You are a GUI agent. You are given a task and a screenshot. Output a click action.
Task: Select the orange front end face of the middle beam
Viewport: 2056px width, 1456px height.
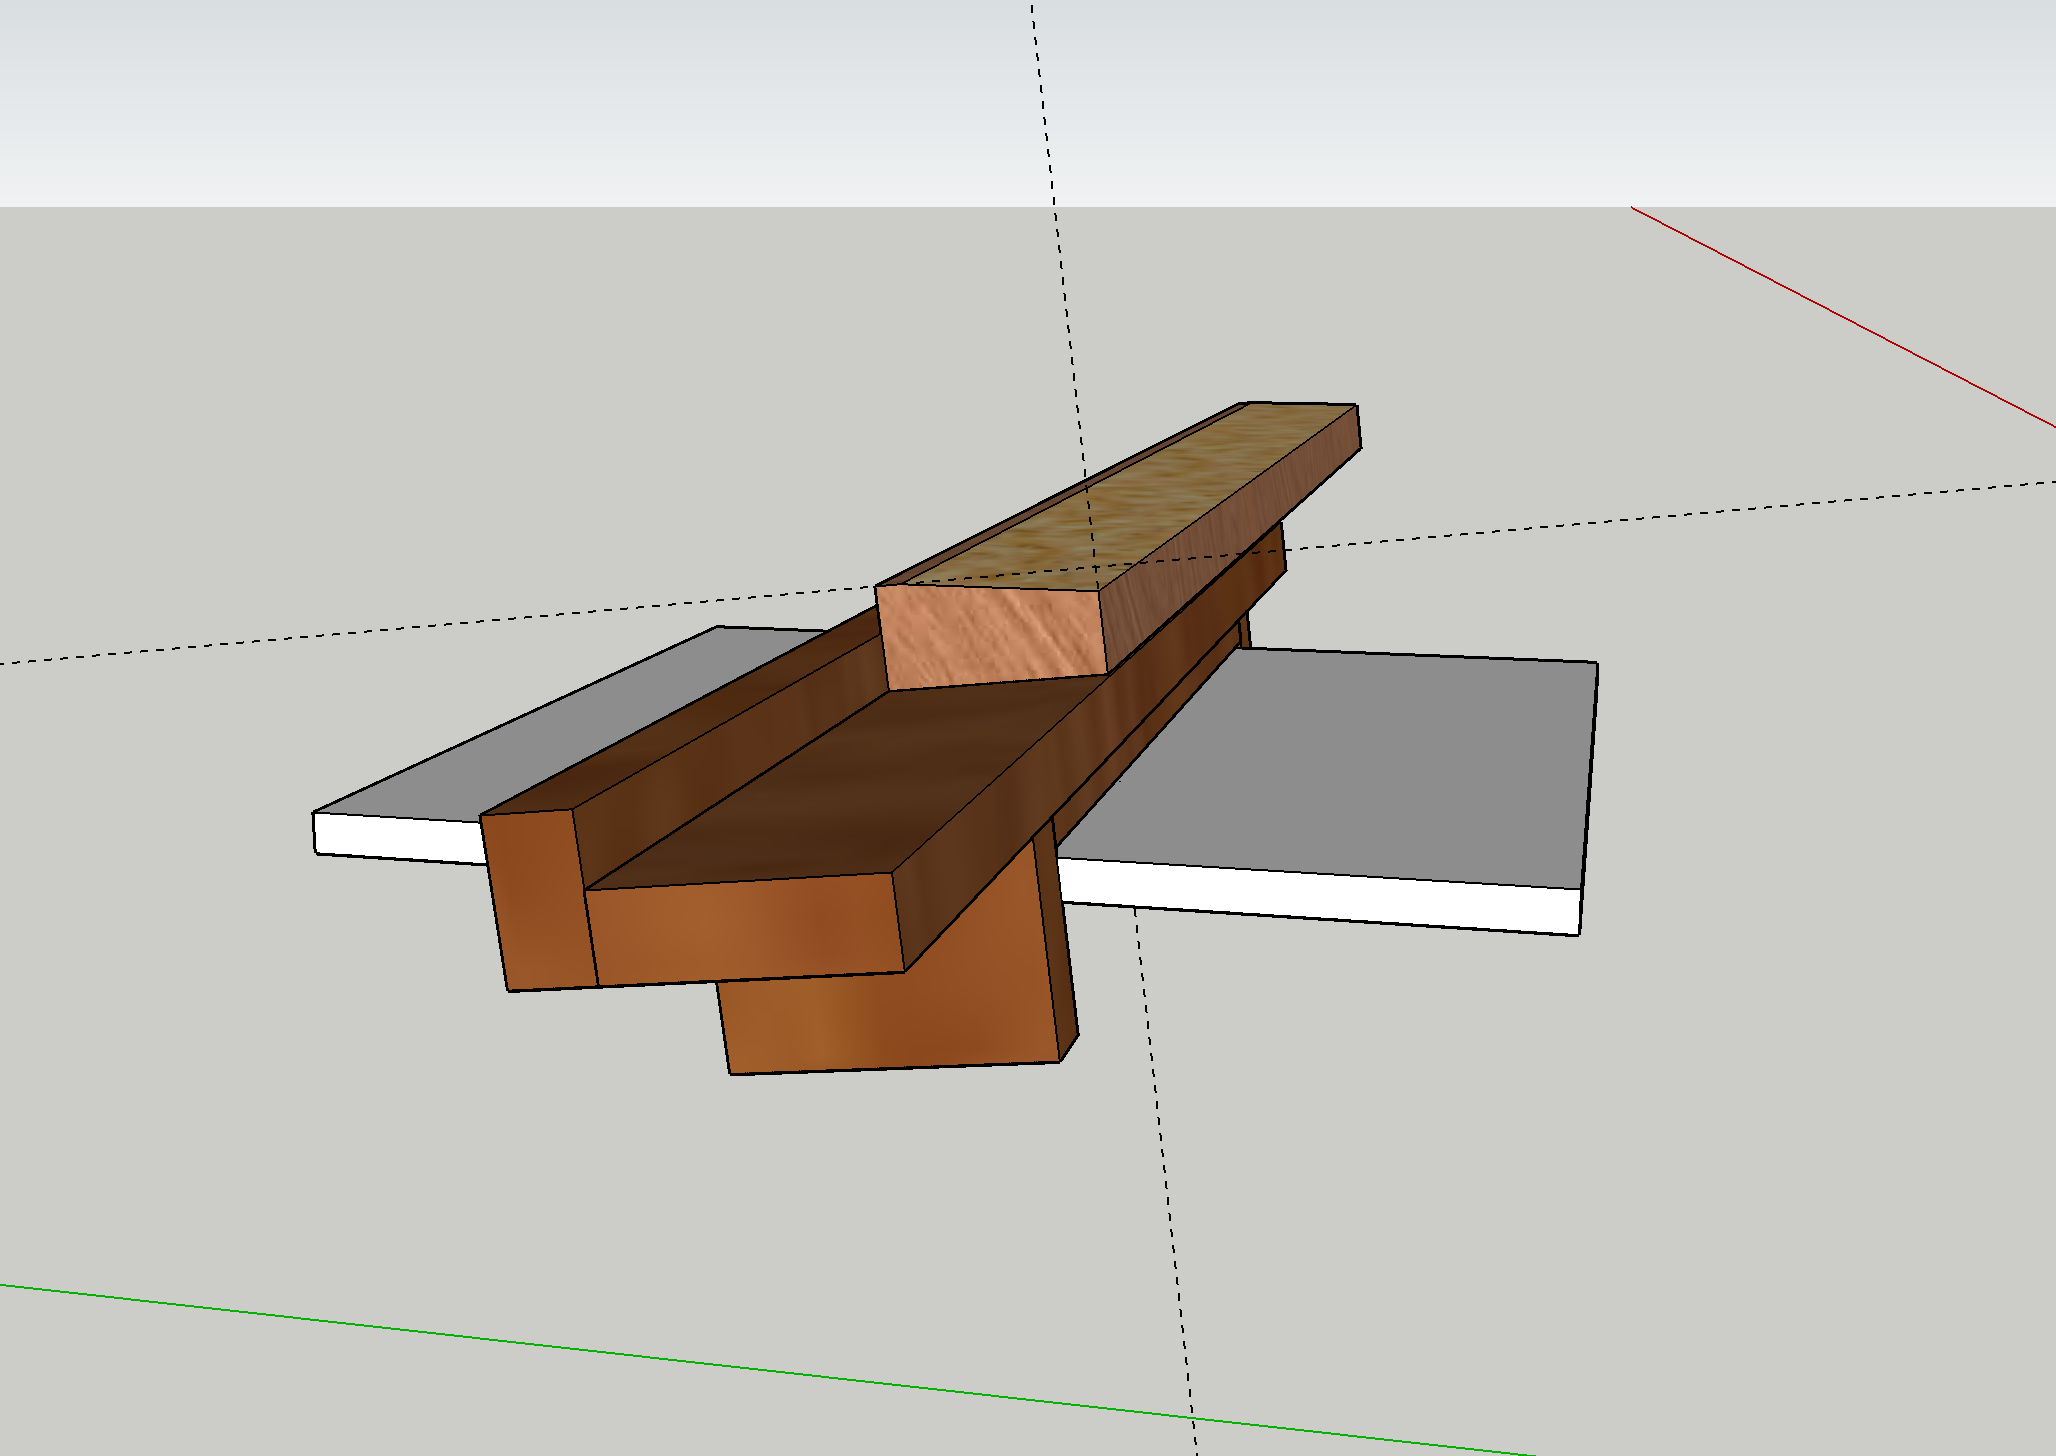pyautogui.click(x=746, y=929)
